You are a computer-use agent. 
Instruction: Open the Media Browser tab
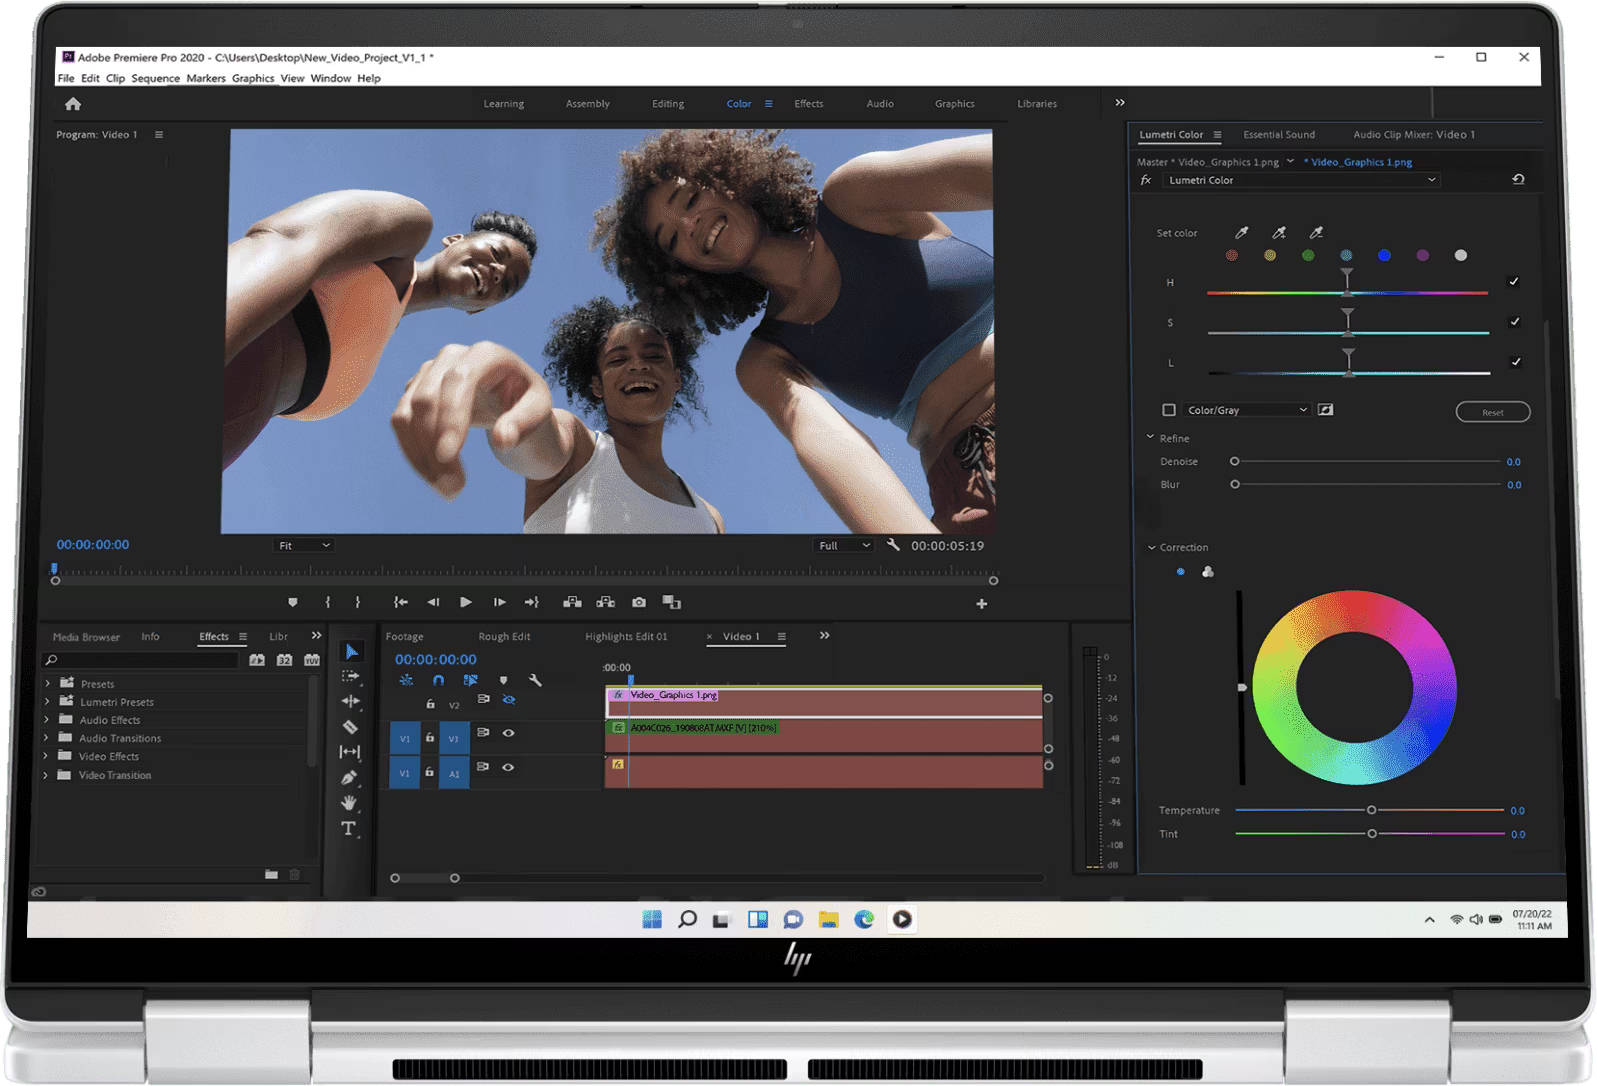click(x=86, y=637)
